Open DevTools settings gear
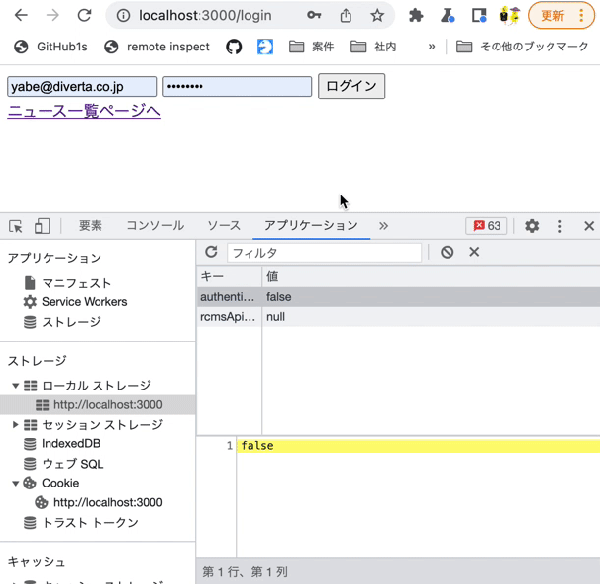This screenshot has height=584, width=600. (532, 226)
